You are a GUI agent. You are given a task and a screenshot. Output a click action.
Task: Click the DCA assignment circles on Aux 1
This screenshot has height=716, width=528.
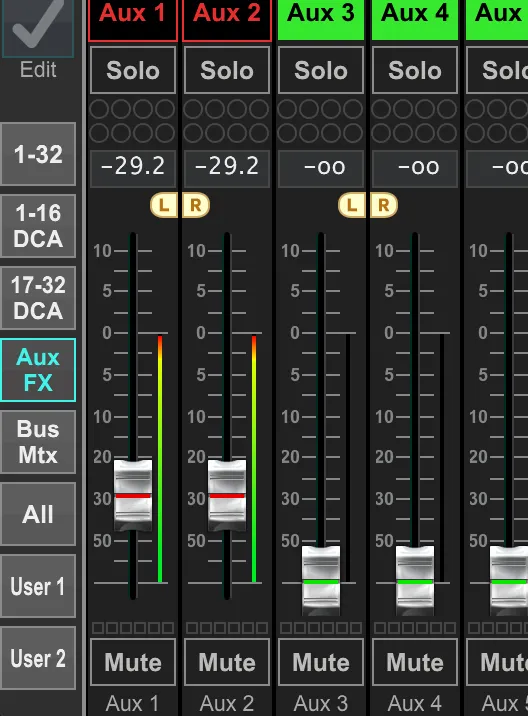[x=132, y=121]
